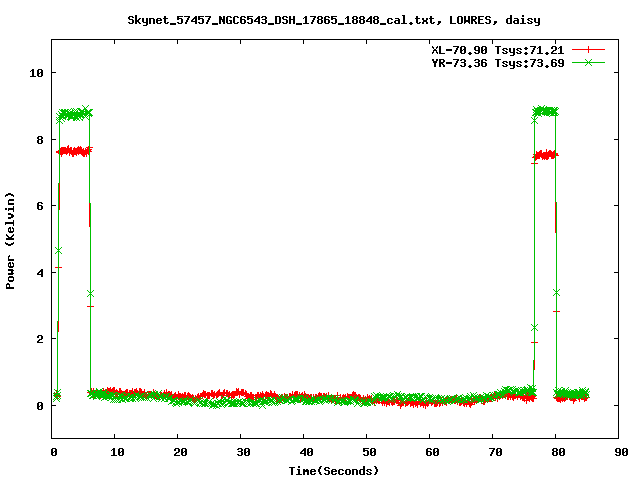
Task: Click the Power (Kelvin) y-axis label
Action: click(x=10, y=241)
